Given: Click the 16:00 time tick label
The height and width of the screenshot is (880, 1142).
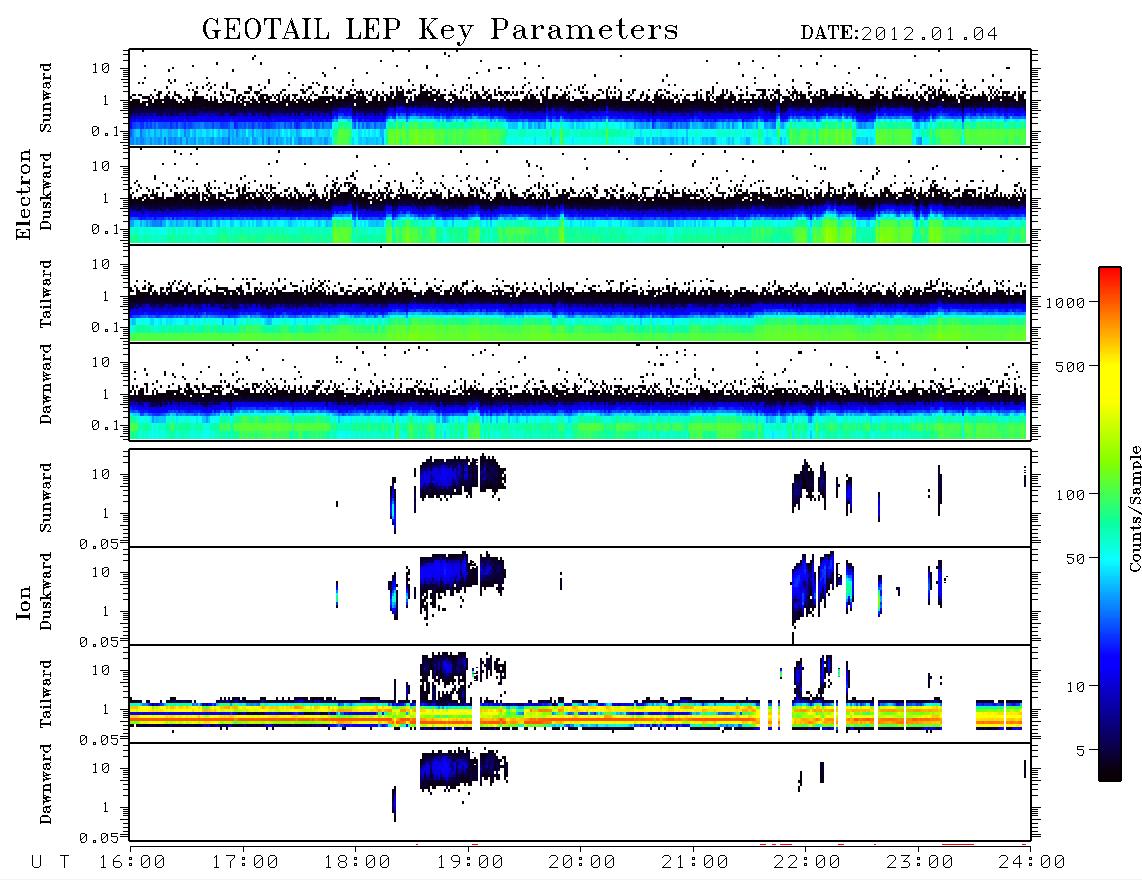Looking at the screenshot, I should tap(133, 863).
